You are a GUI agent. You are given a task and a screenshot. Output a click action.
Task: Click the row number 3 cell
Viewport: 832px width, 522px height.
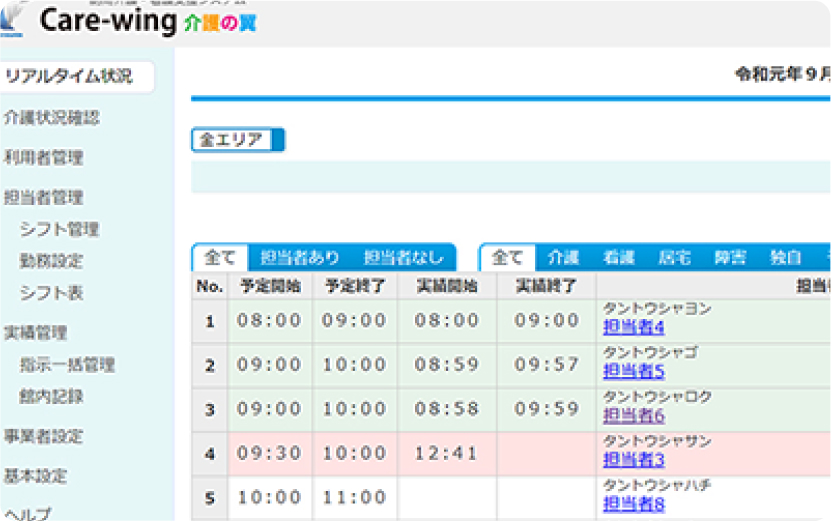coord(210,410)
